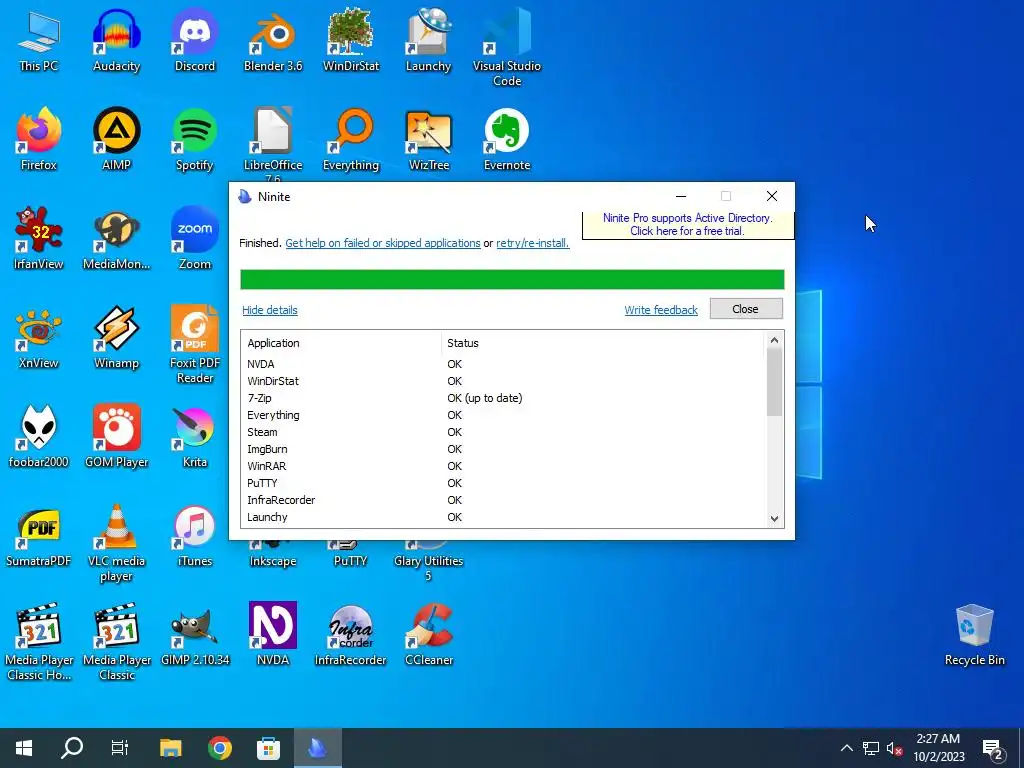
Task: Click the green Ninite progress bar
Action: 512,280
